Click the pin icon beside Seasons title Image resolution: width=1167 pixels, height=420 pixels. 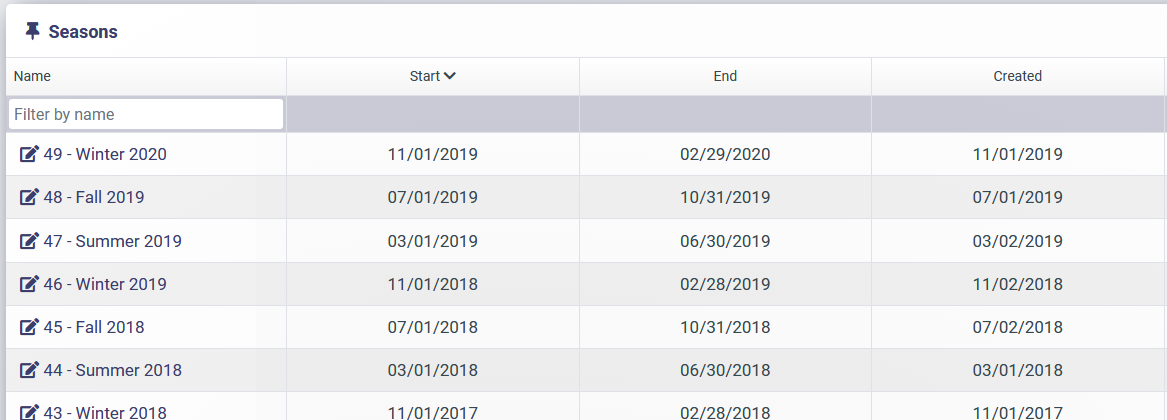(32, 31)
